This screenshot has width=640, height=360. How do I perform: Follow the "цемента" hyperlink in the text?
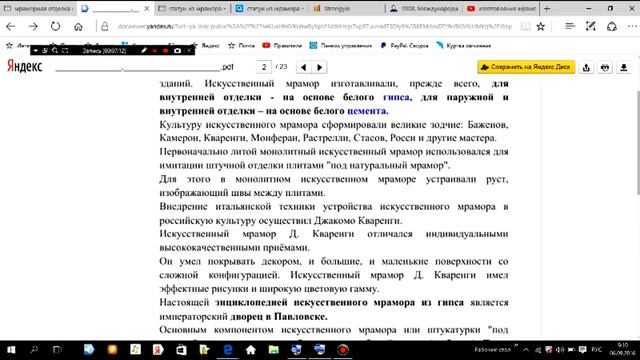[367, 111]
